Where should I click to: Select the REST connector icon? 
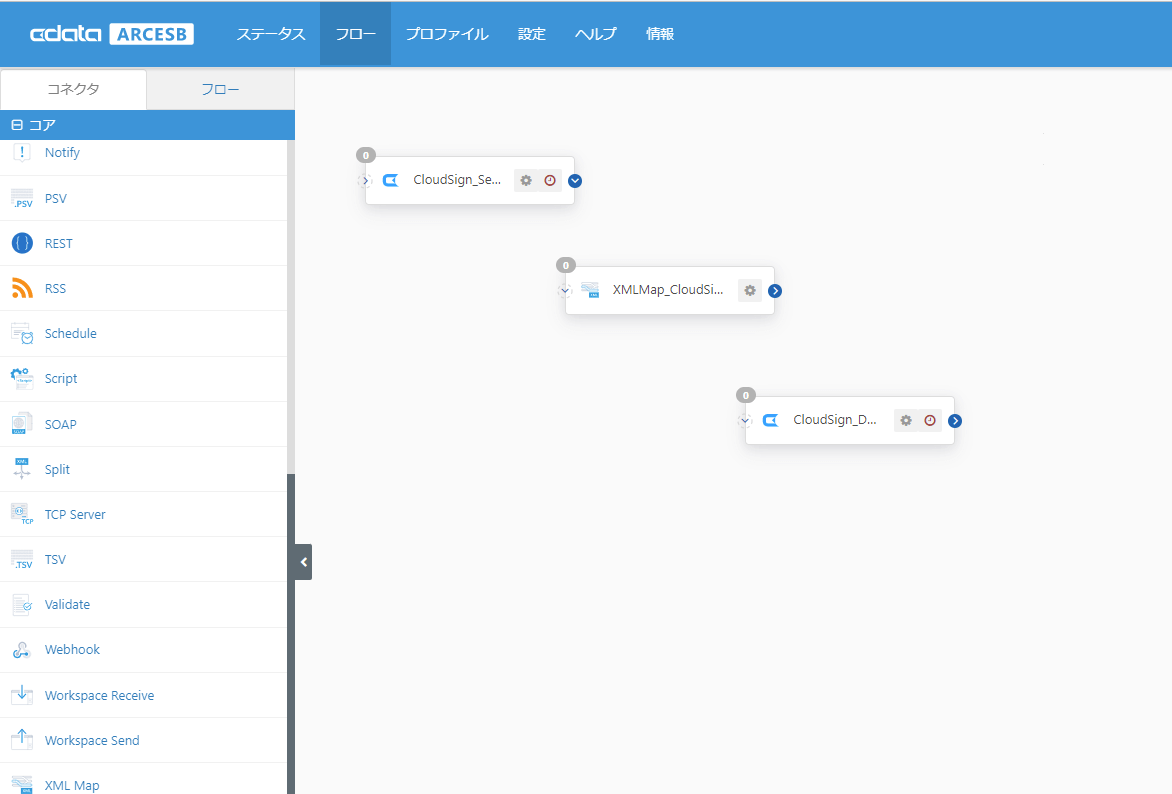coord(22,243)
